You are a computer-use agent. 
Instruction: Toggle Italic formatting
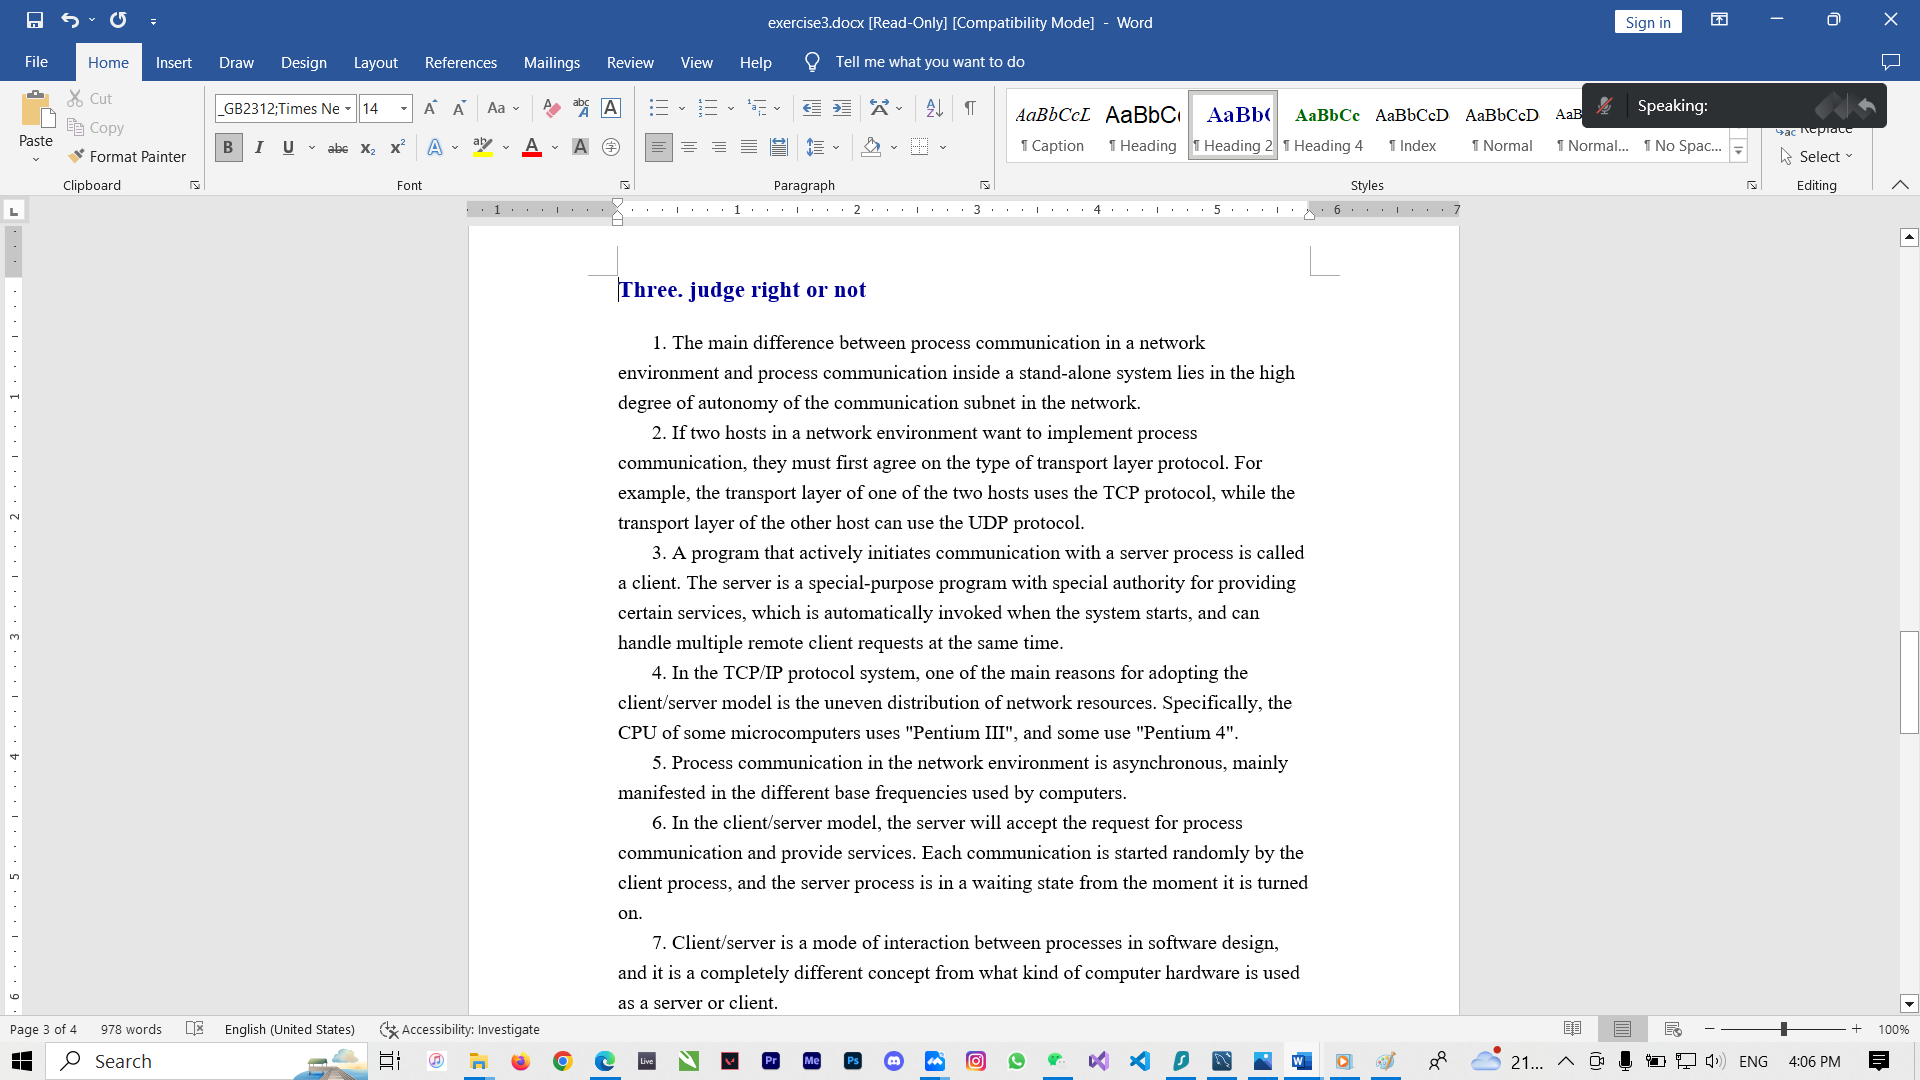(259, 147)
